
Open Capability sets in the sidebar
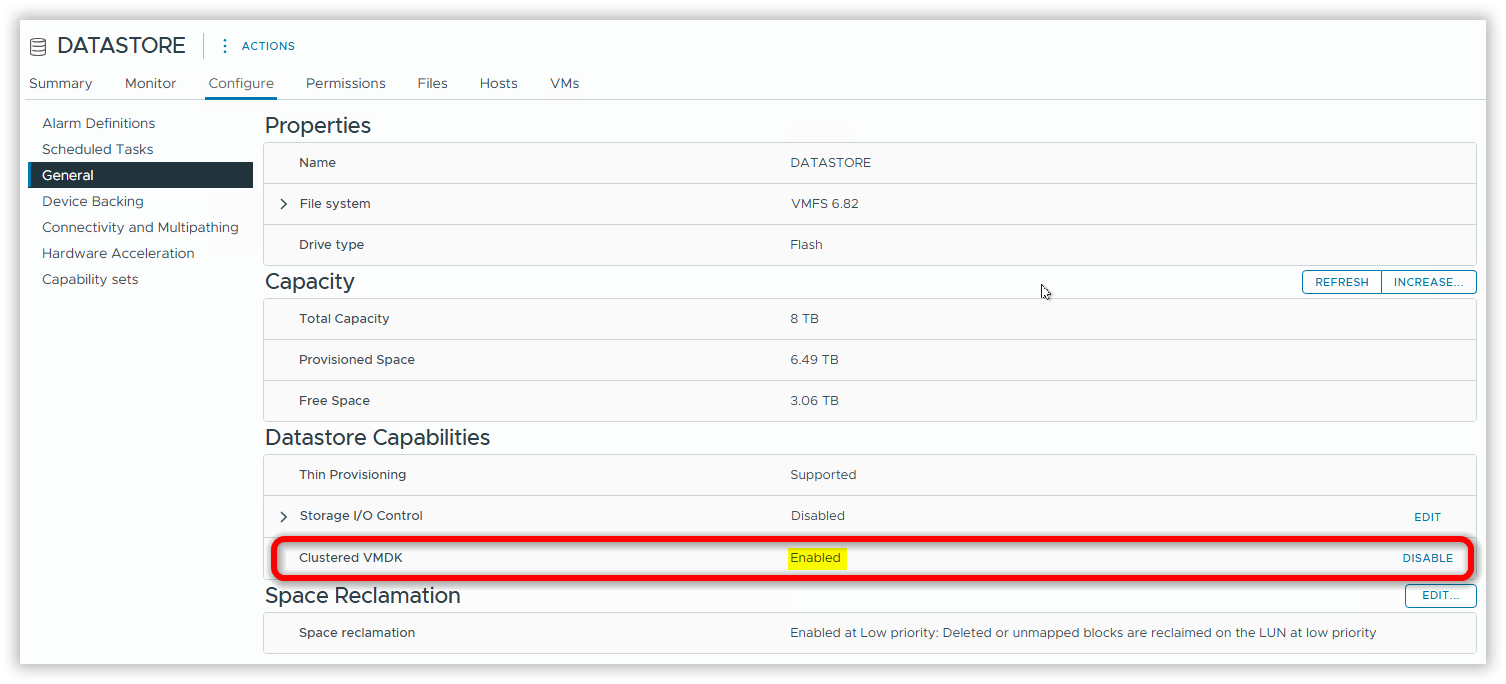click(90, 280)
